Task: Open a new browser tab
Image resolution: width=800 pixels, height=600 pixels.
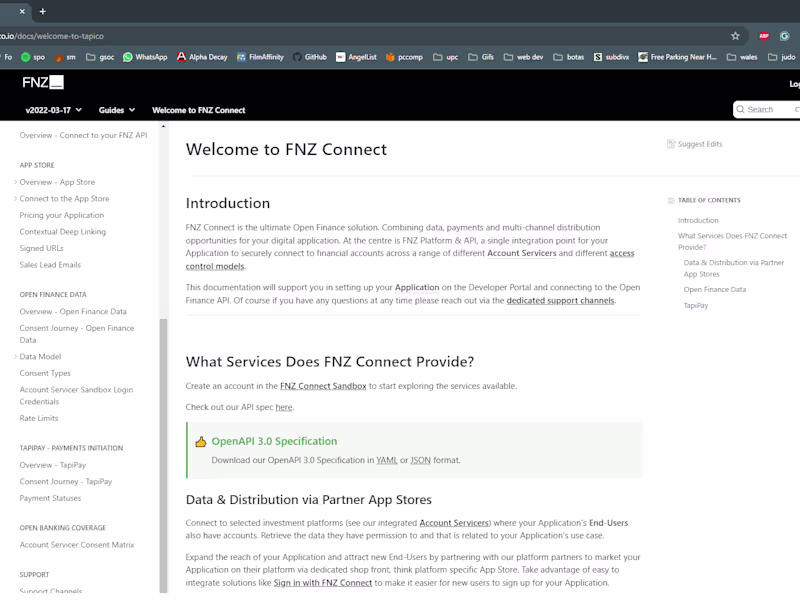Action: [42, 11]
